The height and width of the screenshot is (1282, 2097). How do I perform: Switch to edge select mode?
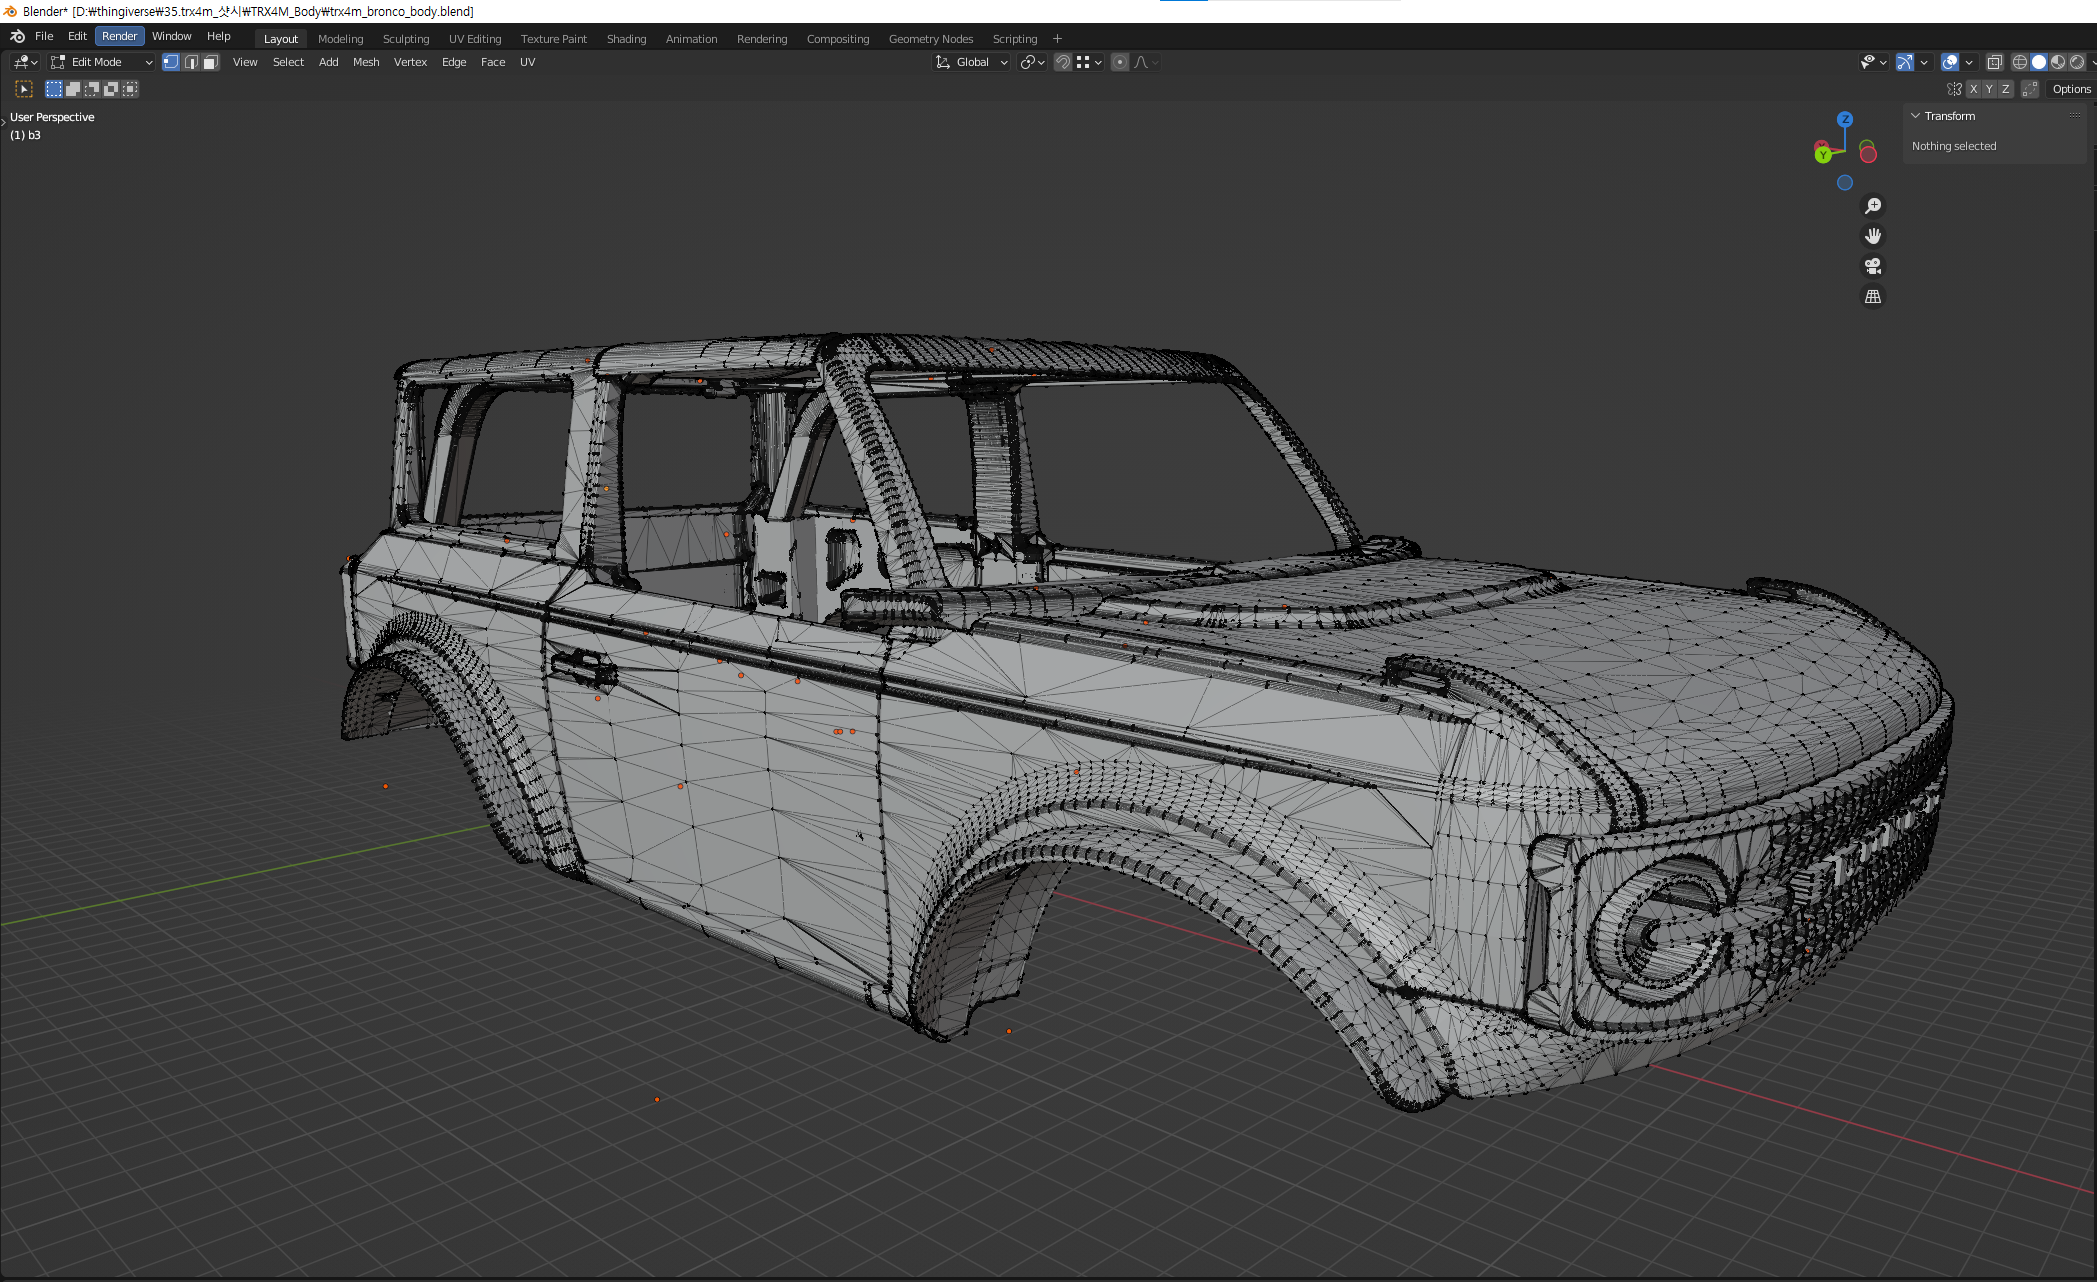(x=191, y=62)
